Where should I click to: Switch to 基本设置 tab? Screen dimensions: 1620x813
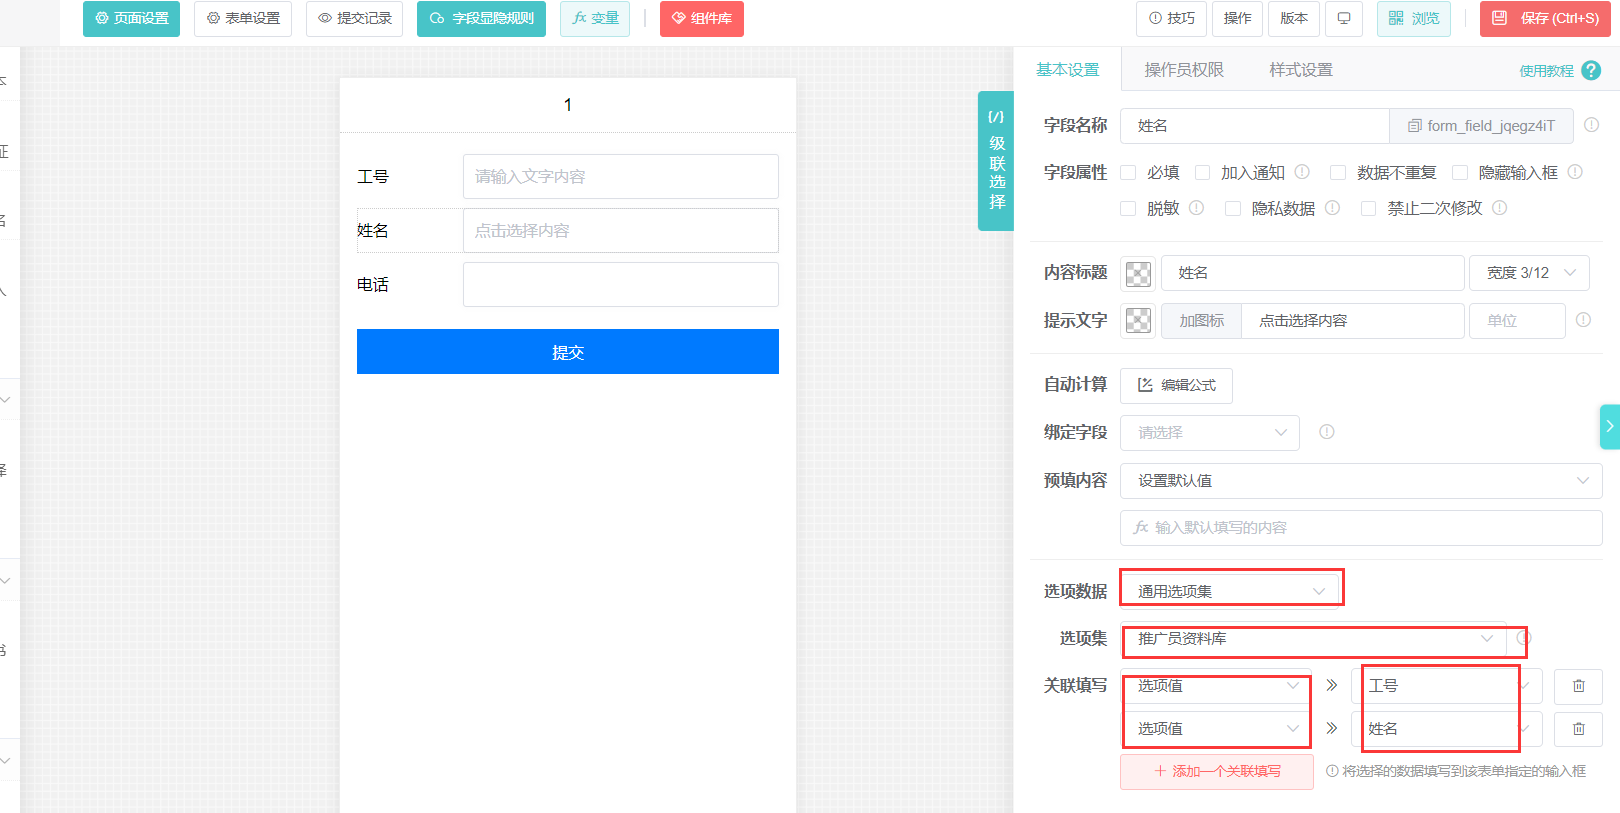1067,70
